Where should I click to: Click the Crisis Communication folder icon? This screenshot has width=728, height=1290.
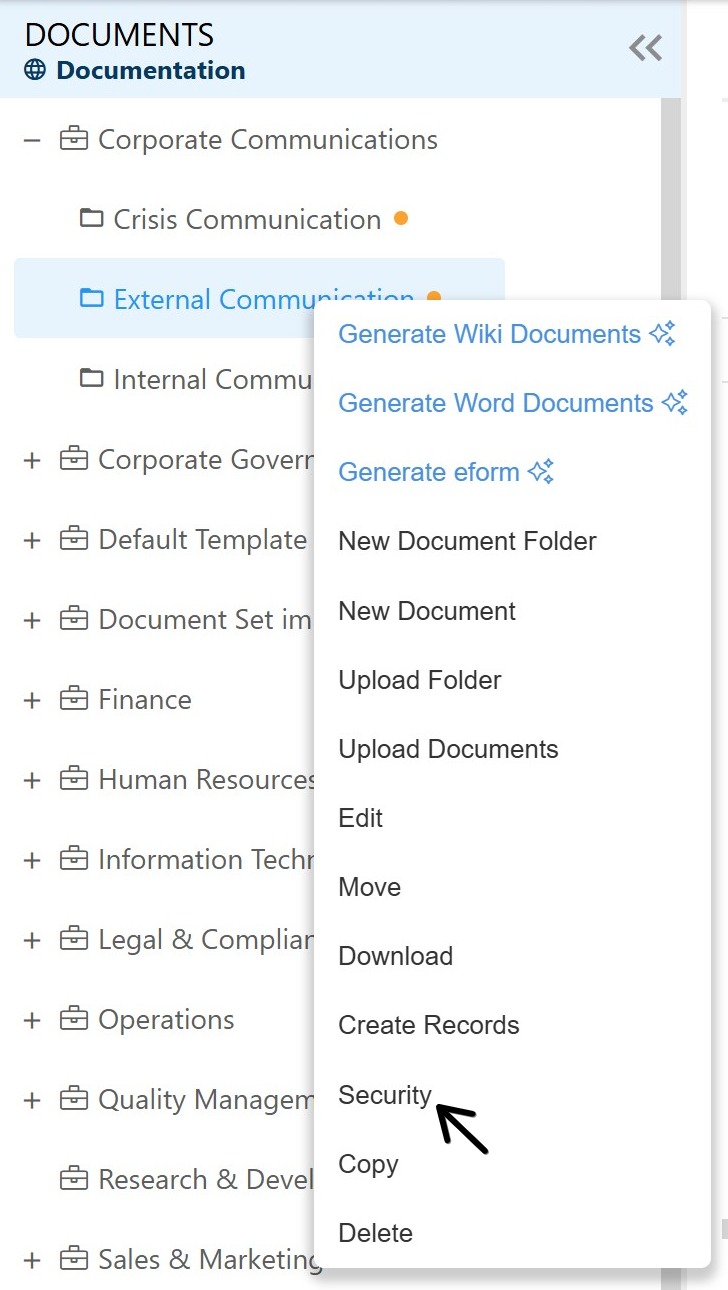click(x=92, y=218)
